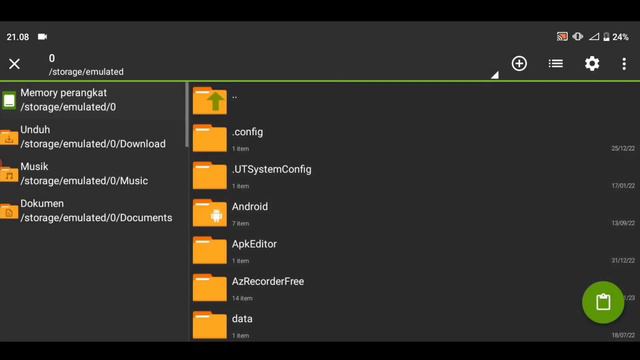Tap the .config folder date 25/12/22
The width and height of the screenshot is (640, 360).
click(623, 149)
